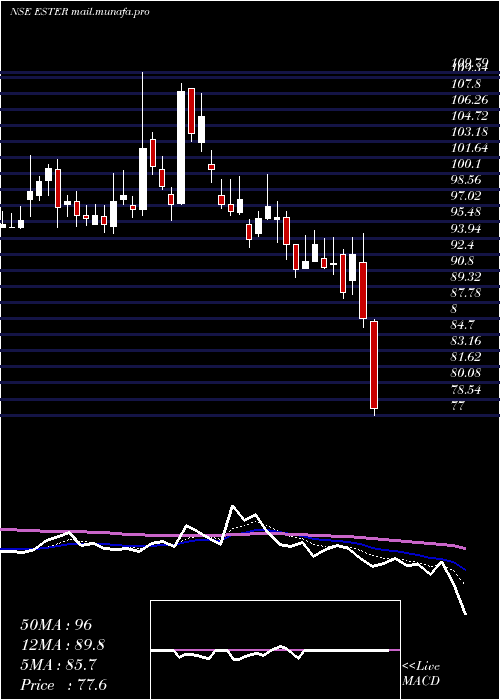Click the 100.1 price axis label
The width and height of the screenshot is (500, 700).
[466, 164]
